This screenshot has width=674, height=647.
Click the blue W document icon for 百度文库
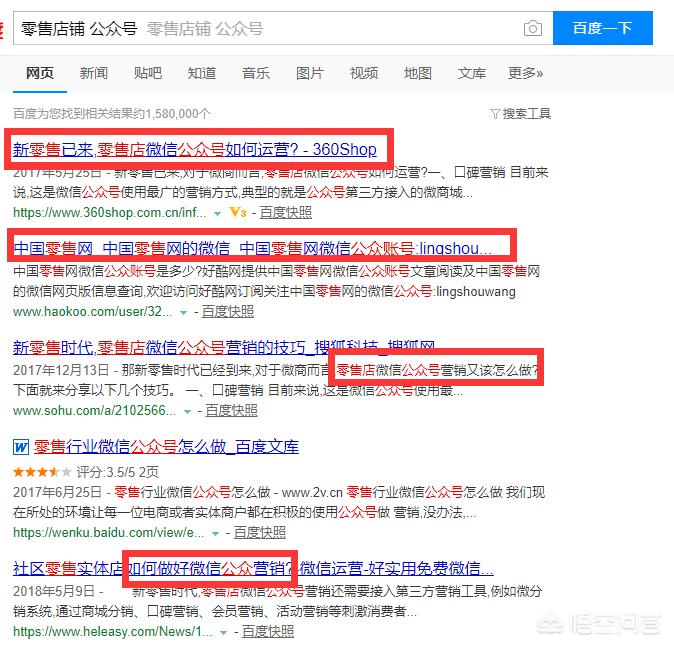tap(21, 447)
